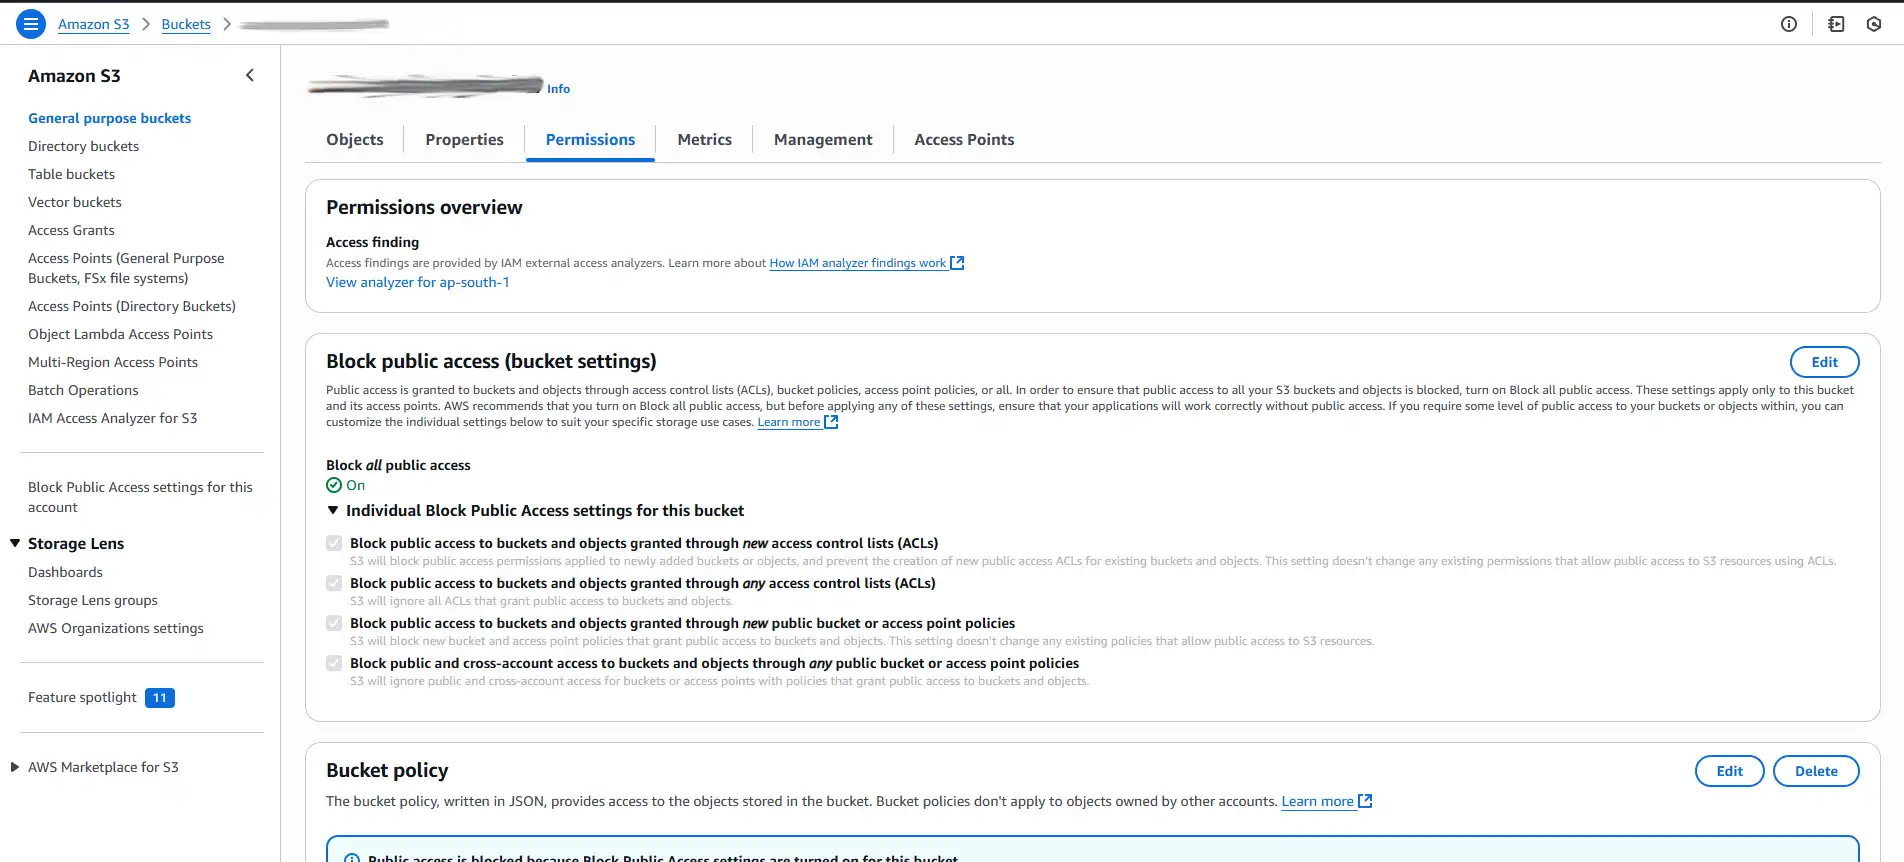
Task: Open Access Points (General Purpose Buckets, FSx file systems)
Action: (x=126, y=268)
